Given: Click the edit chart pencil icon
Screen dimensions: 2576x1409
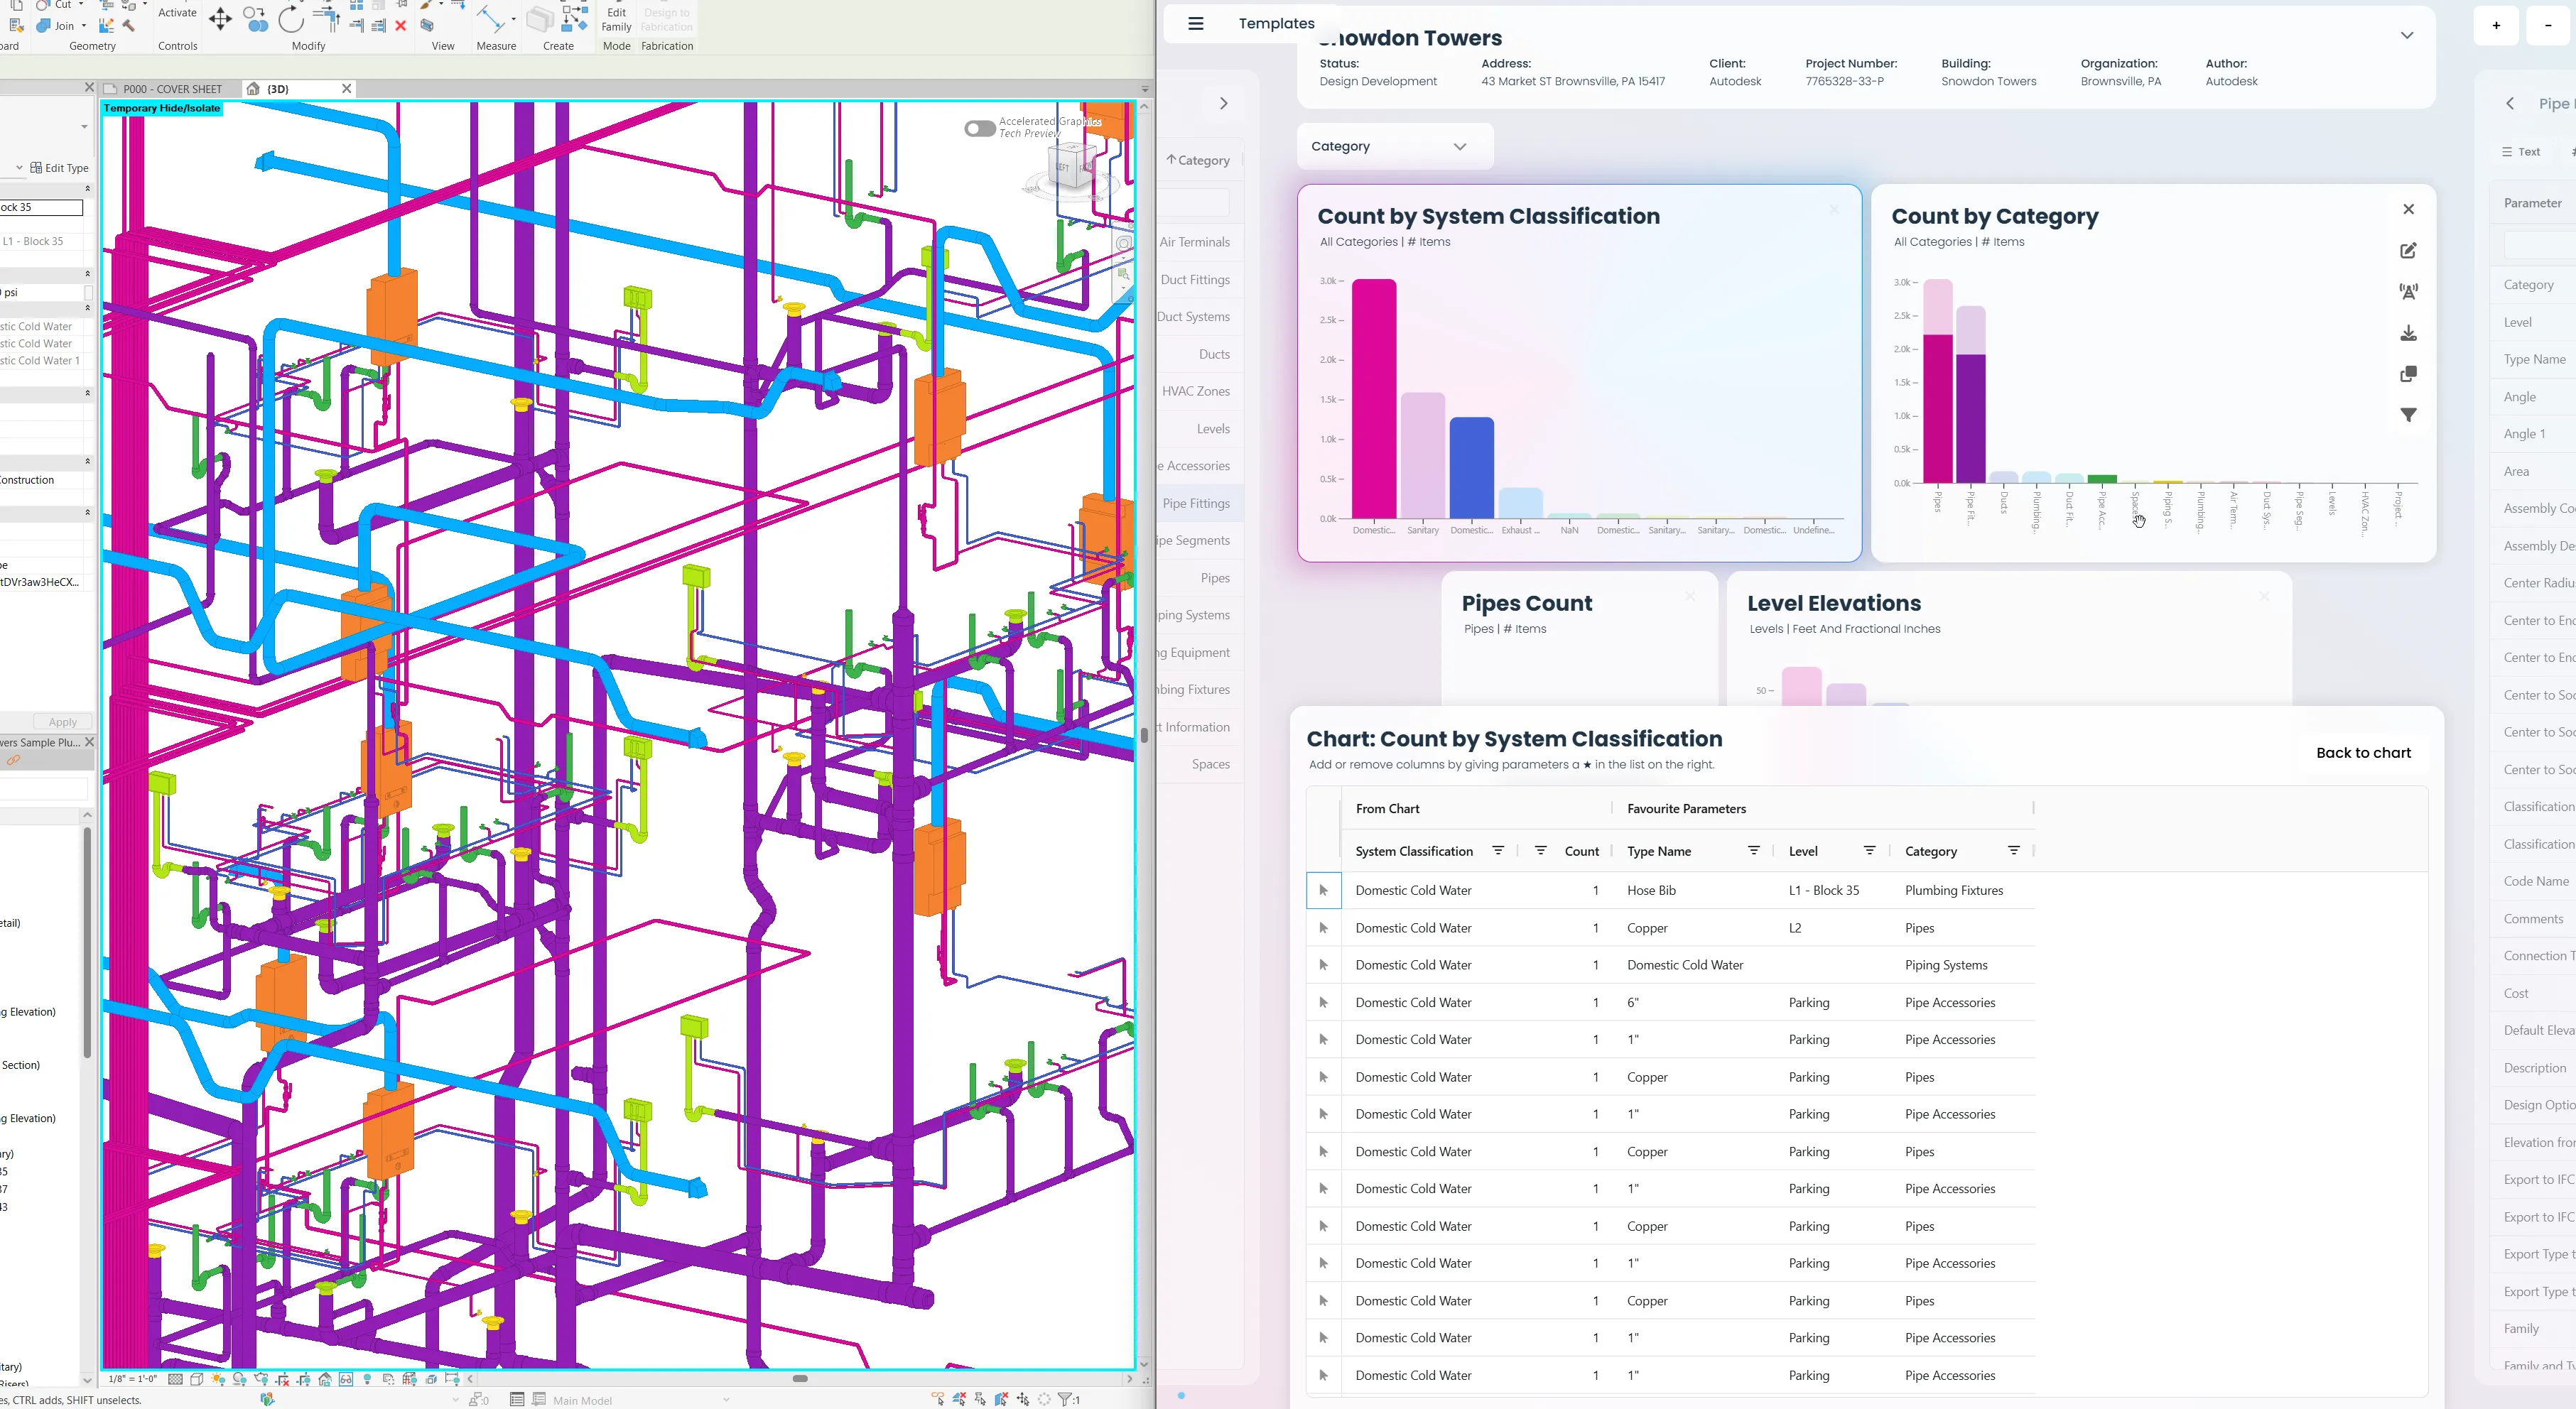Looking at the screenshot, I should 2408,251.
